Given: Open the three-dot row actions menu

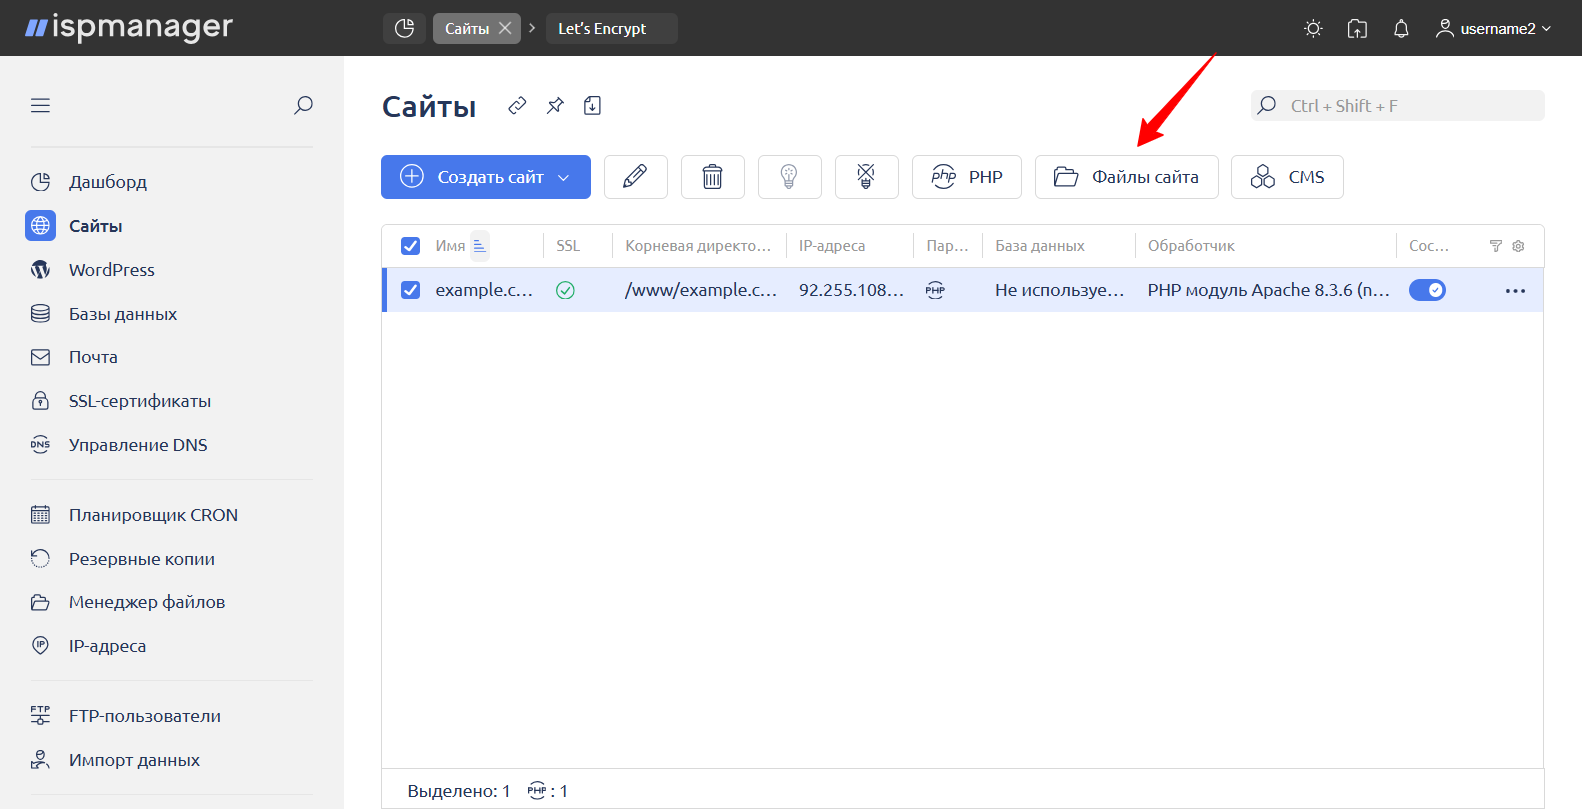Looking at the screenshot, I should click(x=1515, y=291).
